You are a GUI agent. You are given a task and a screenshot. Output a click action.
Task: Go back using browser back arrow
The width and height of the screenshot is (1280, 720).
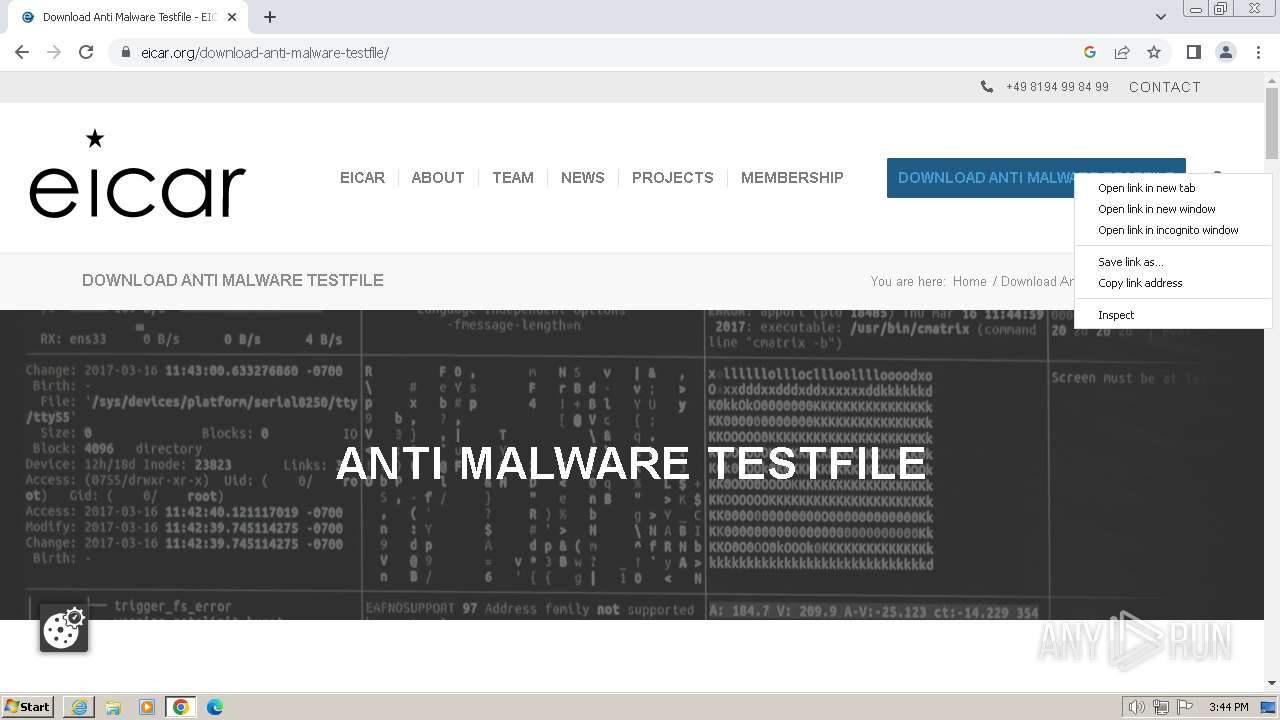pyautogui.click(x=22, y=52)
